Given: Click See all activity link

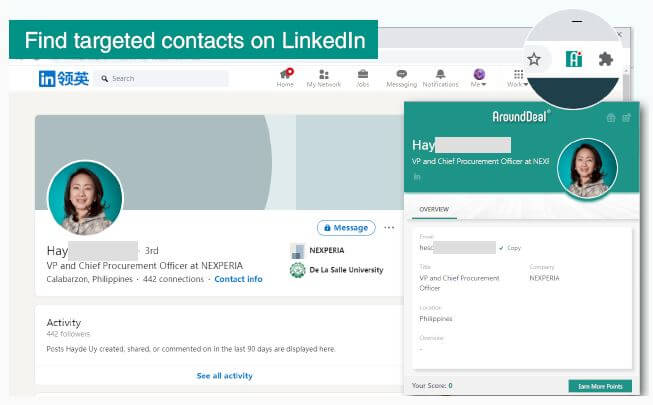Looking at the screenshot, I should point(224,375).
